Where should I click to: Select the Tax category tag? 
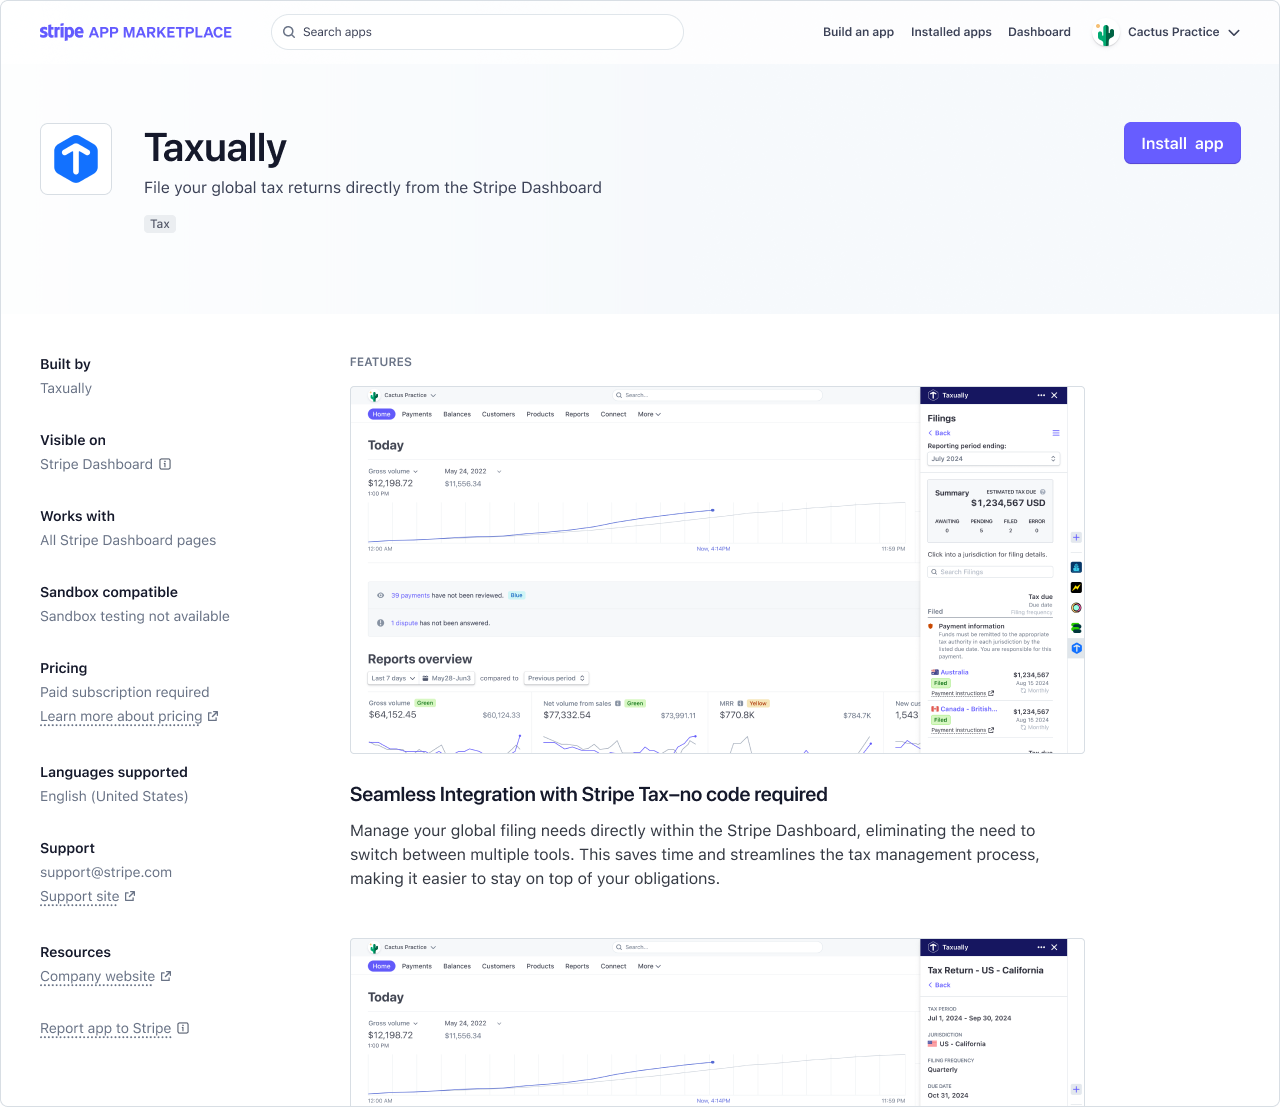click(x=160, y=224)
